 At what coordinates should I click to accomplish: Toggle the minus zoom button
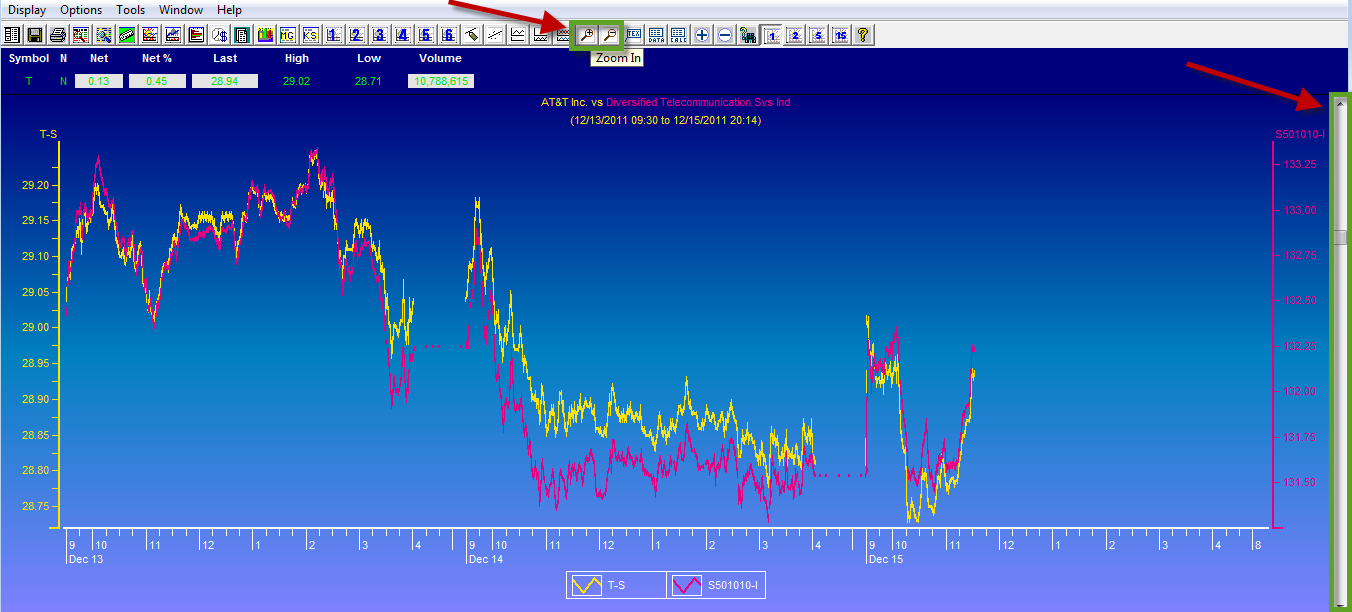[x=724, y=34]
